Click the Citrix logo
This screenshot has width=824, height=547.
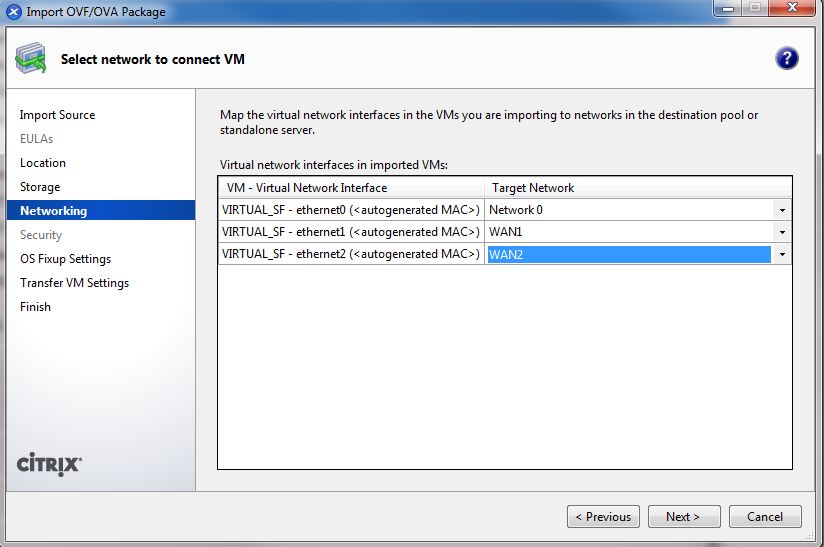[50, 465]
